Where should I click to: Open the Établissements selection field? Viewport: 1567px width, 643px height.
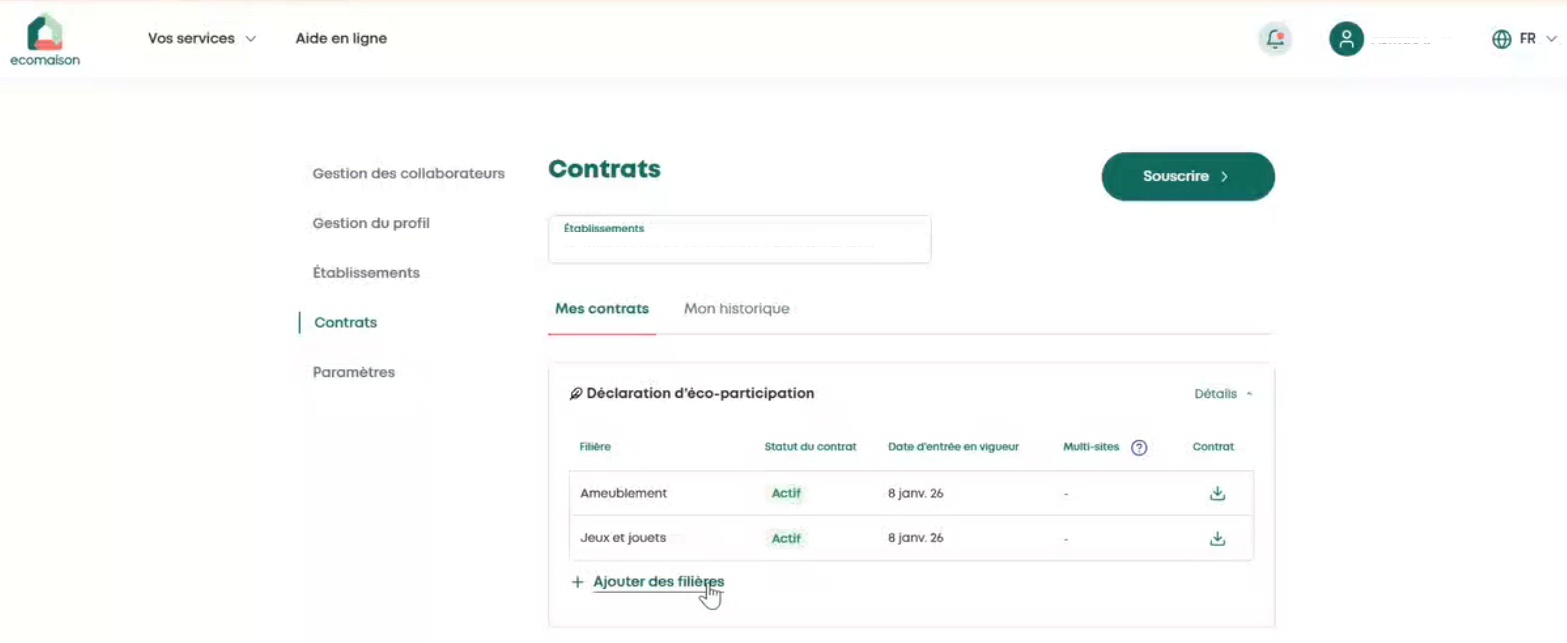click(x=739, y=239)
